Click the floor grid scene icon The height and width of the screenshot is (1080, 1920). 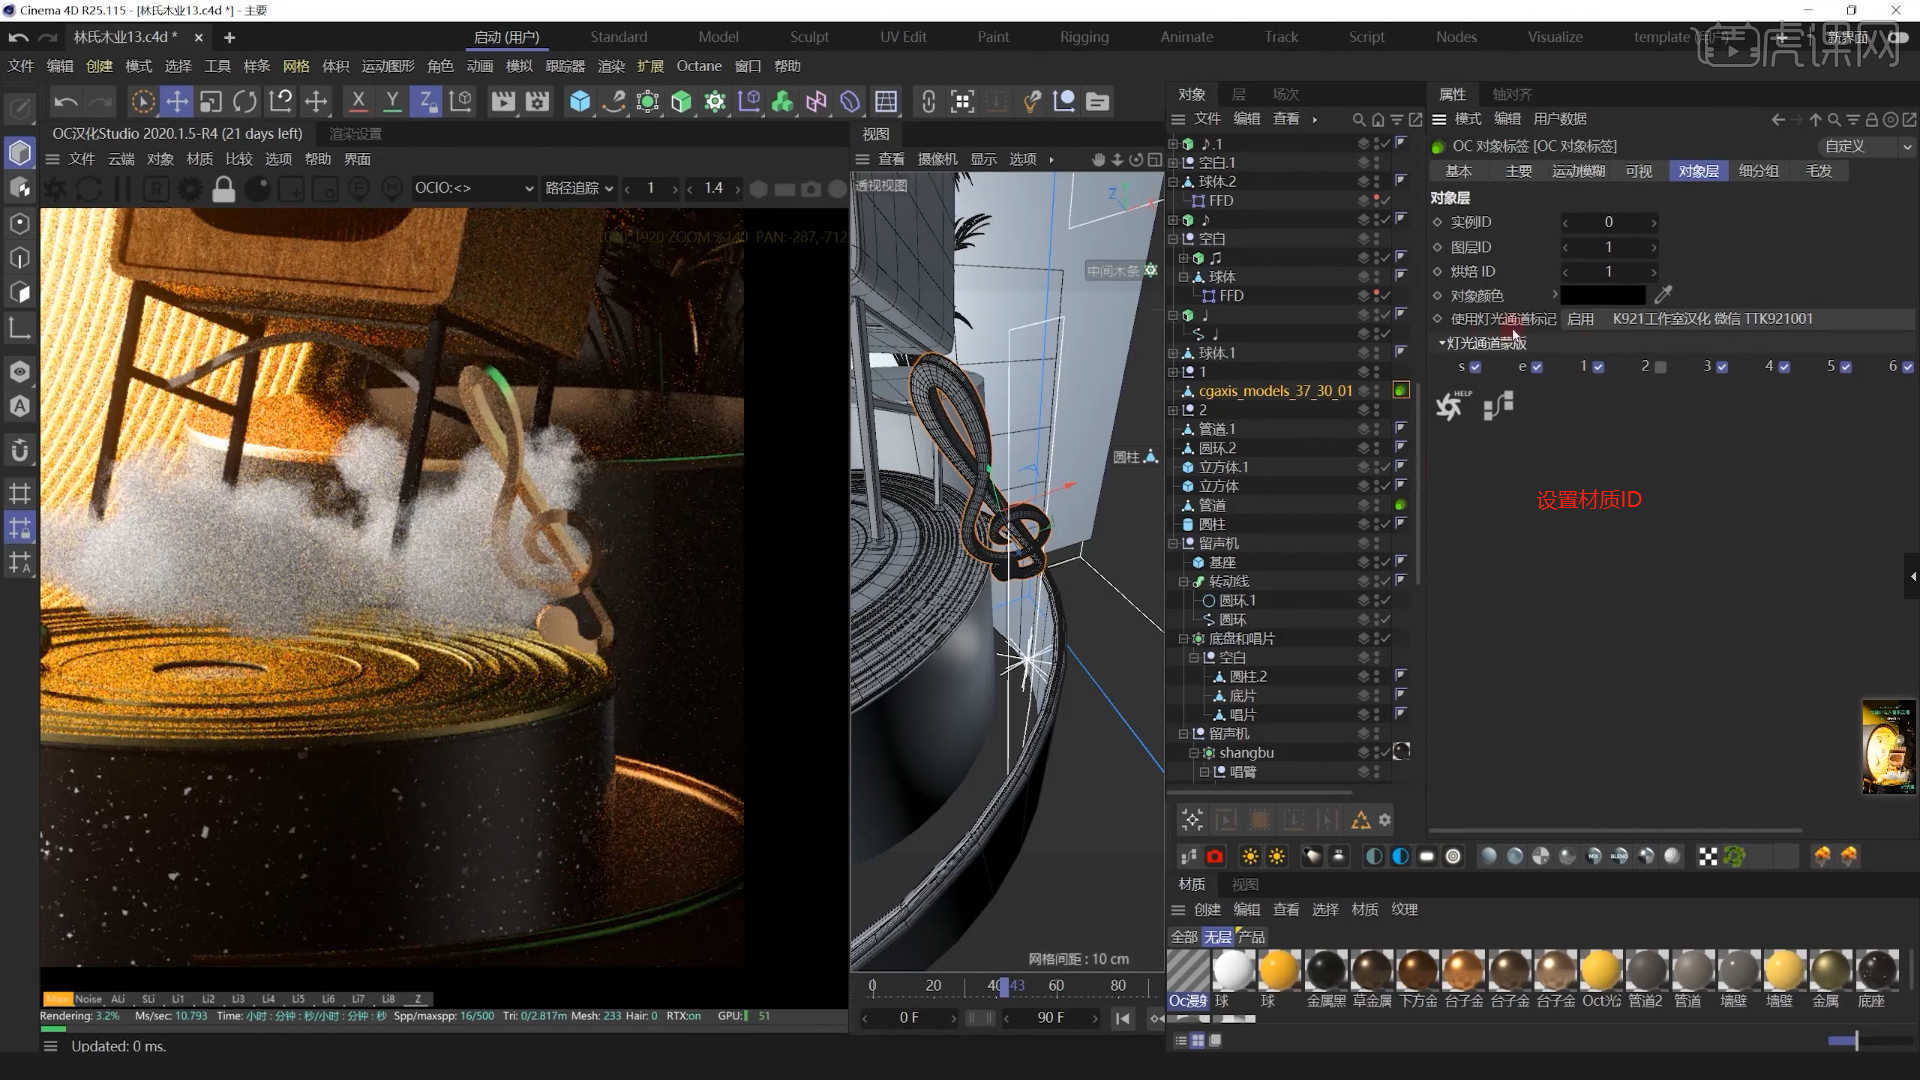(886, 101)
